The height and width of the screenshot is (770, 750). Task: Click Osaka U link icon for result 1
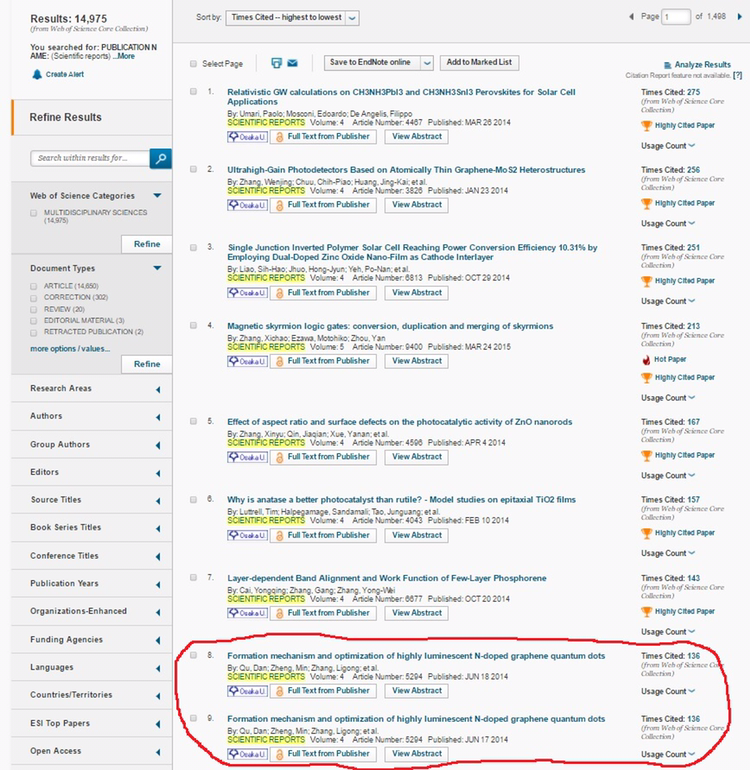coord(248,137)
